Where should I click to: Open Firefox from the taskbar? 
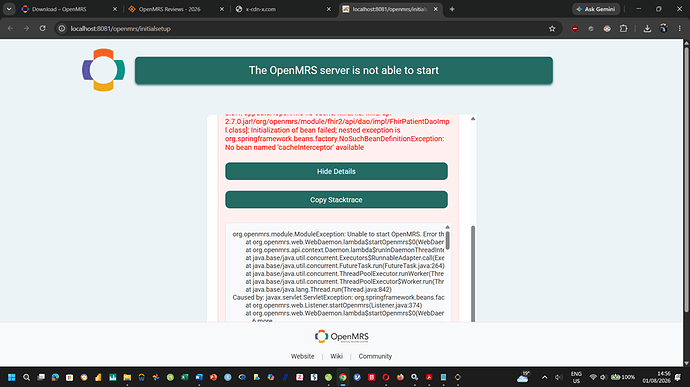coord(400,377)
